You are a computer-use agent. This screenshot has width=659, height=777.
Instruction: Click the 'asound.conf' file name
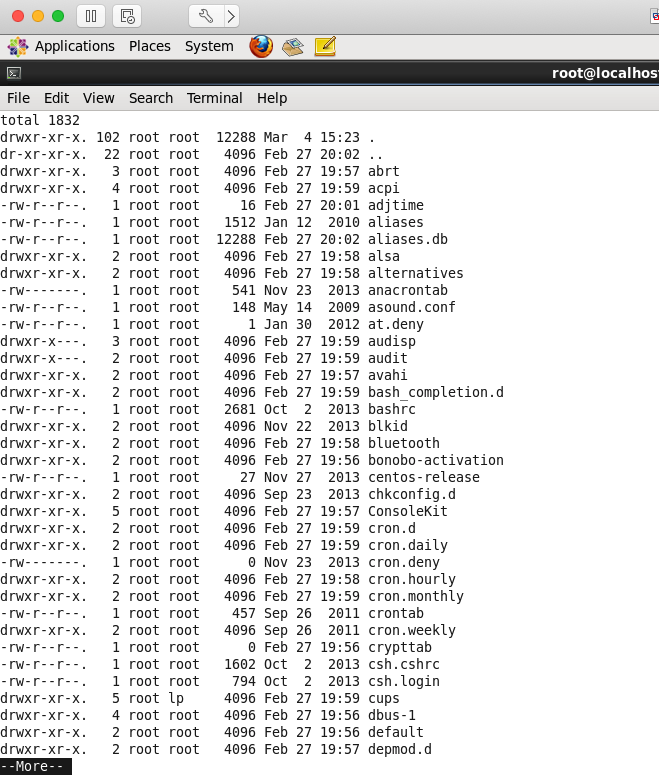click(412, 307)
